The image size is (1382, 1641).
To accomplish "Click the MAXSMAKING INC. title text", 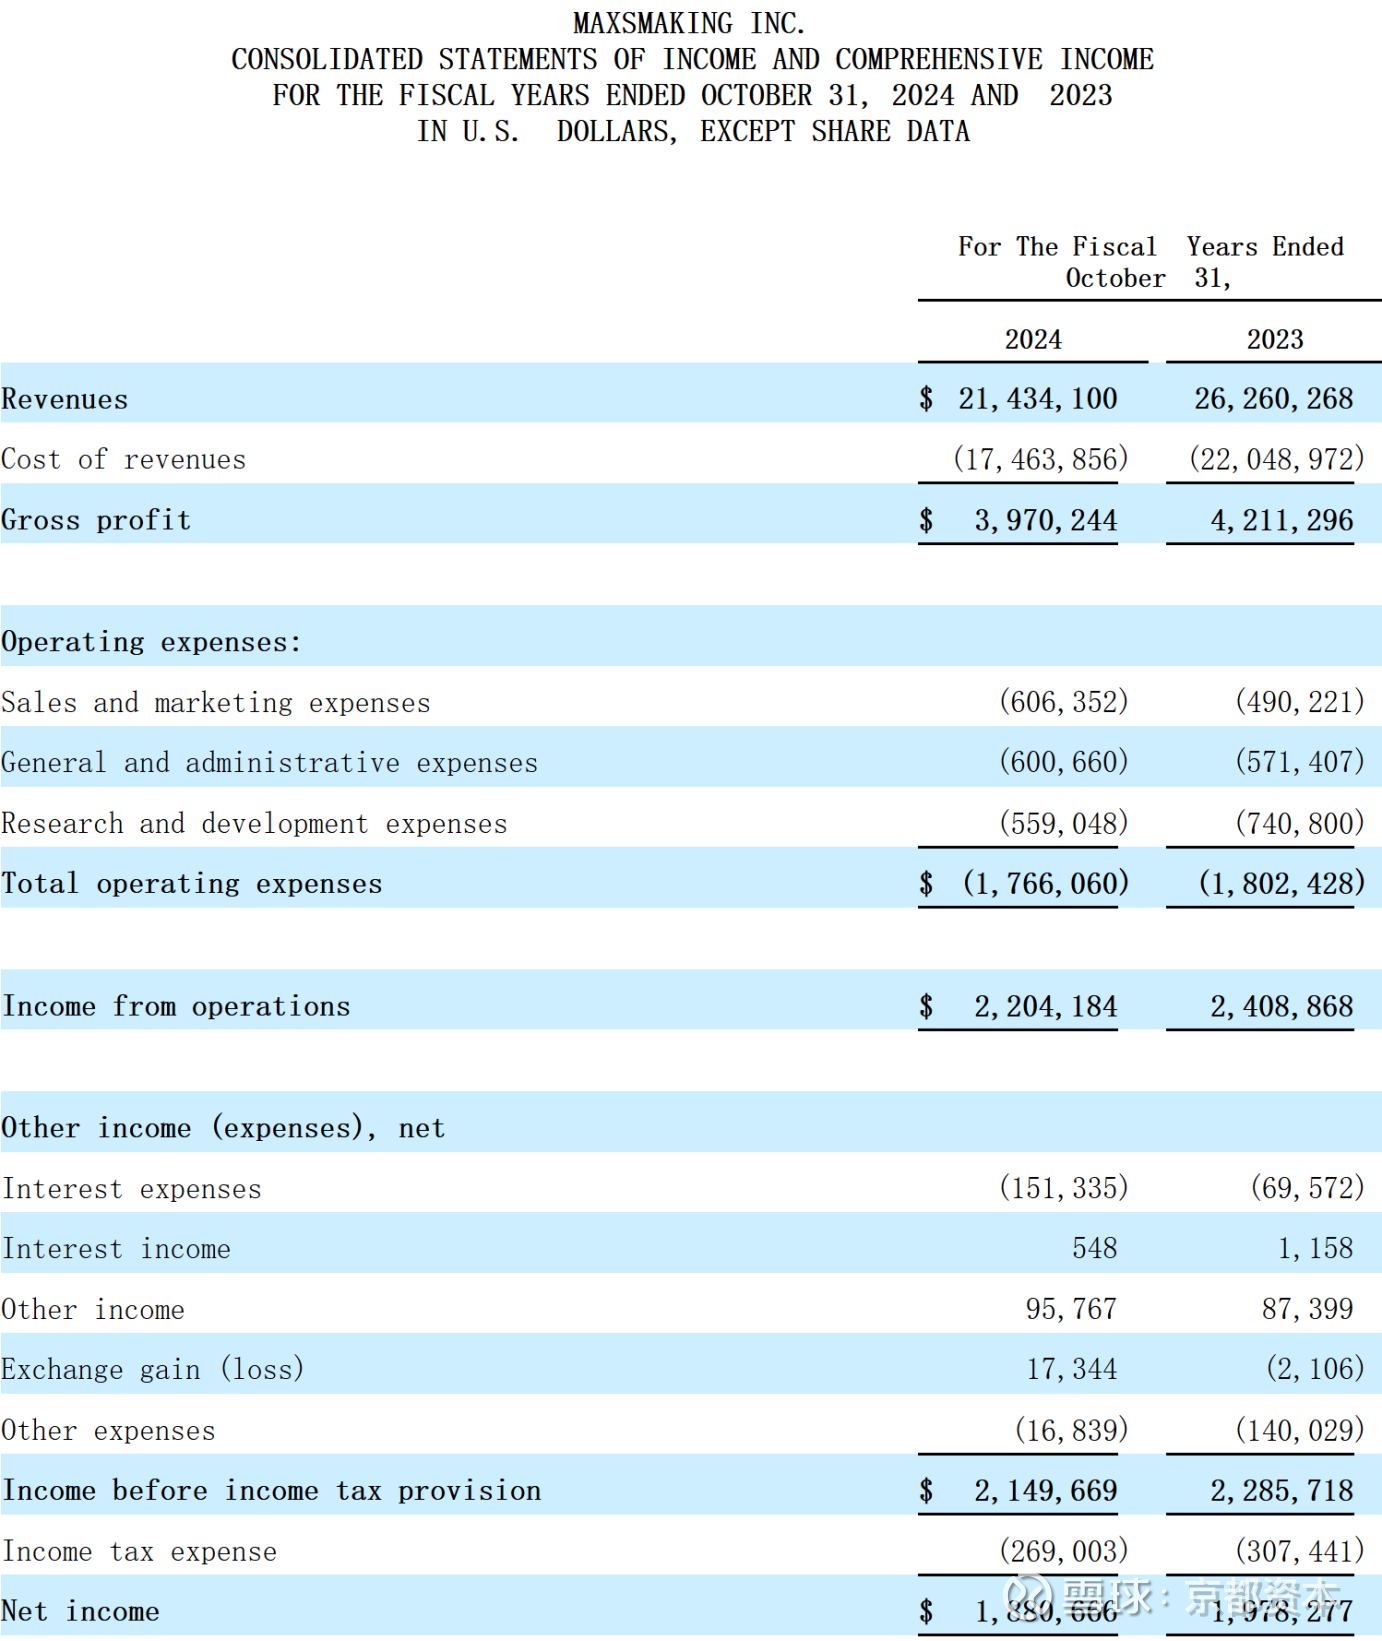I will (689, 23).
